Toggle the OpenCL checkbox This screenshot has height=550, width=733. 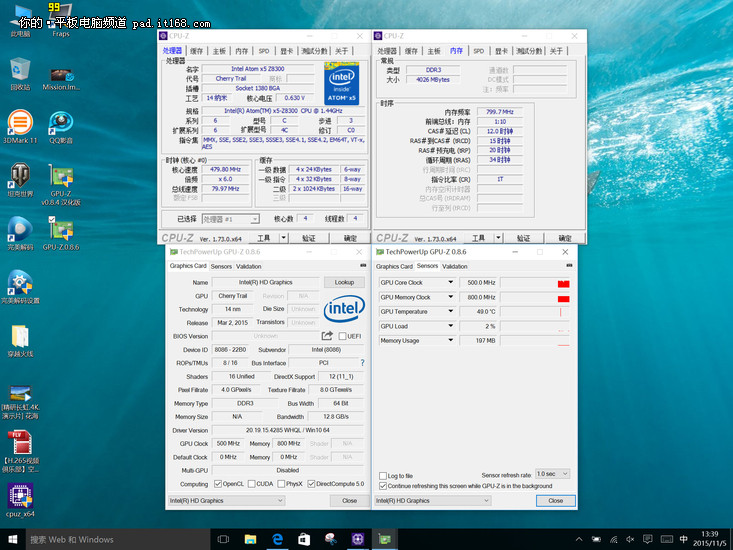click(218, 484)
